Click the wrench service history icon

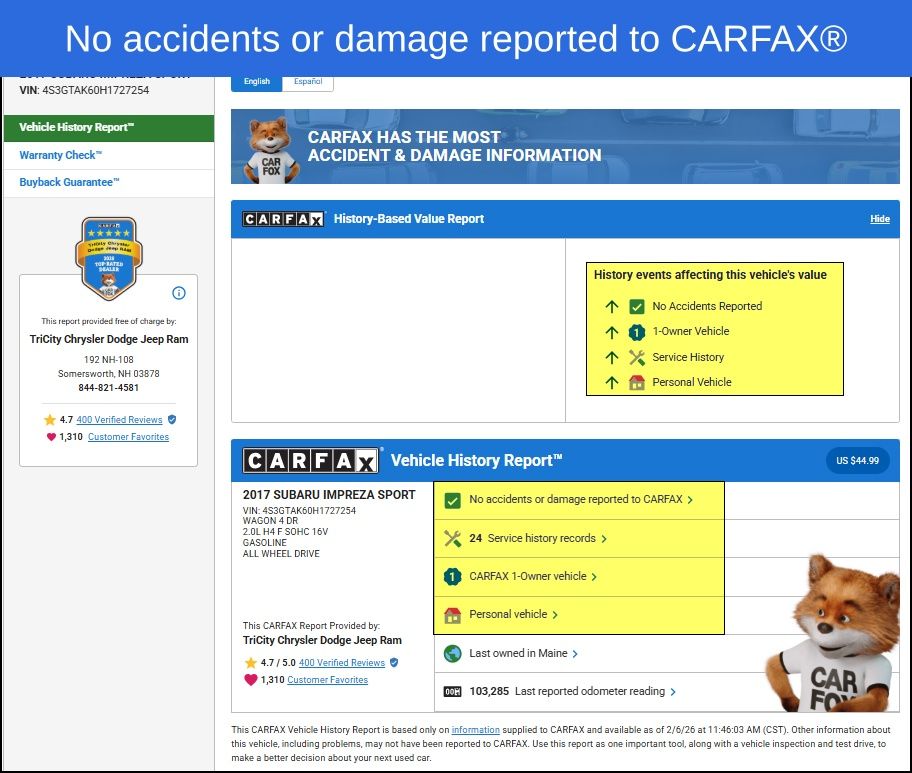click(452, 538)
